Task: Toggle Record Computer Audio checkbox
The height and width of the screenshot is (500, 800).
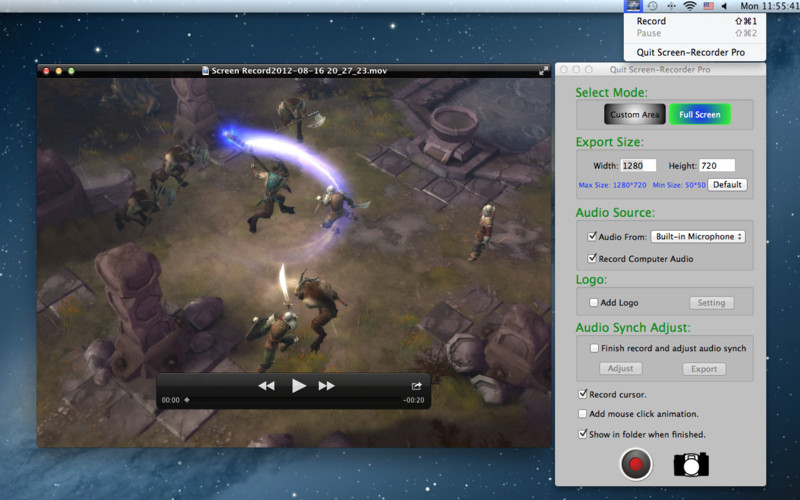Action: [x=592, y=258]
